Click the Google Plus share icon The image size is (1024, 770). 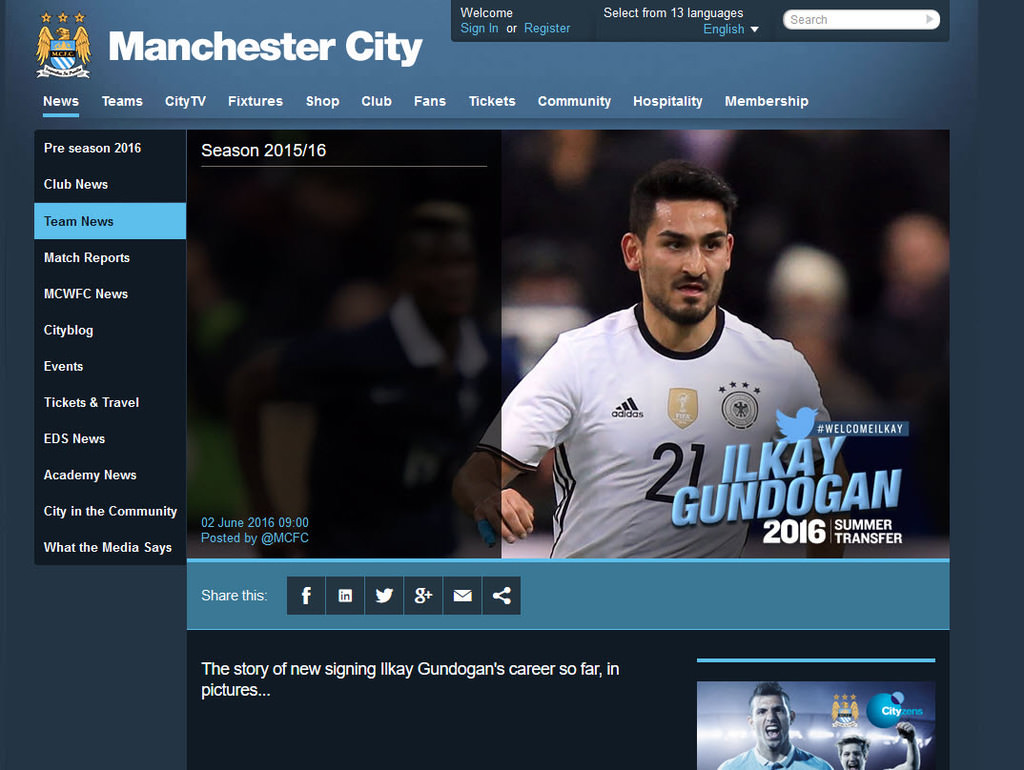click(423, 596)
